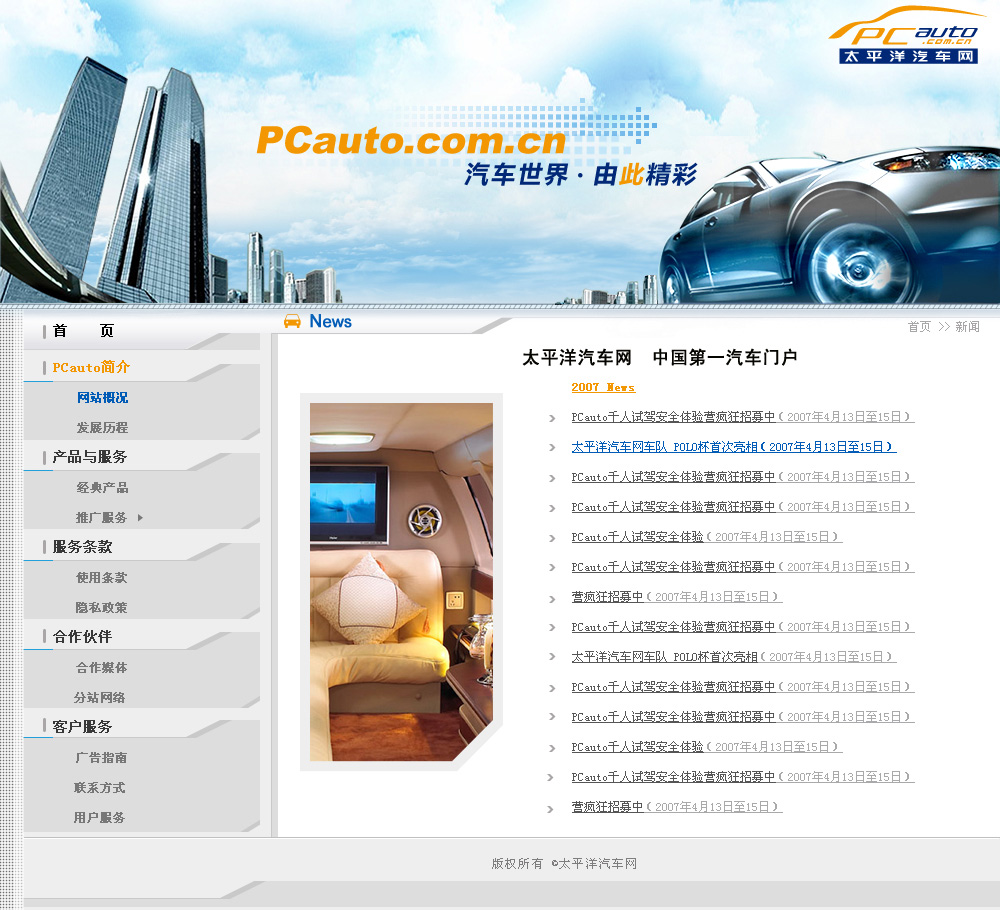This screenshot has width=1000, height=910.
Task: Click the arrow bullet beside blue POLO杯 link
Action: pos(552,448)
